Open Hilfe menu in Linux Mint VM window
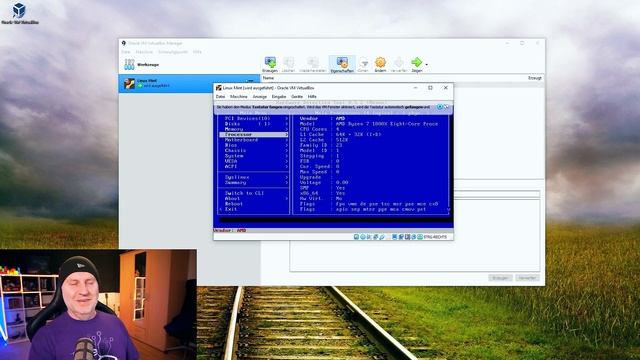 [x=312, y=97]
